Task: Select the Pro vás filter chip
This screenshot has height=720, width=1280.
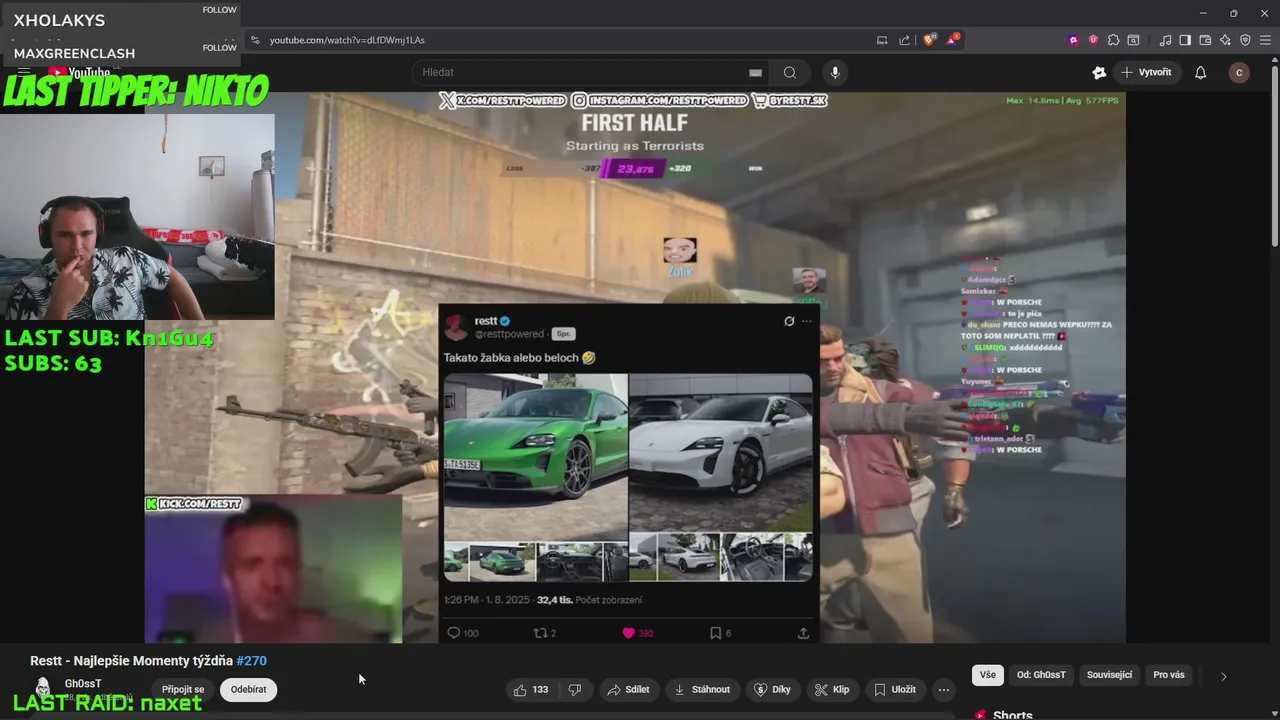Action: pos(1169,675)
